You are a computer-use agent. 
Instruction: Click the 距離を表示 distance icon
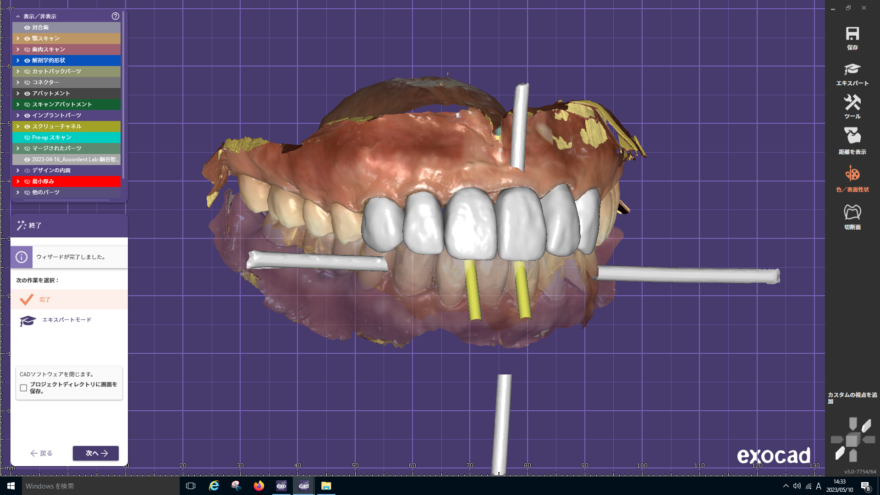(852, 139)
